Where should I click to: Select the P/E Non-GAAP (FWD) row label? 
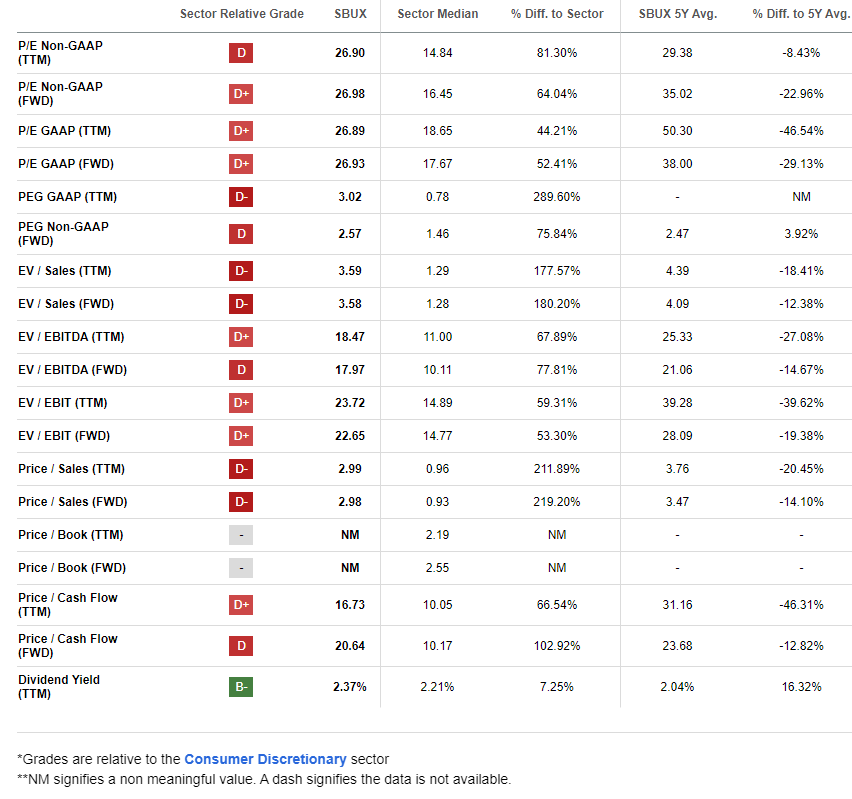point(60,94)
